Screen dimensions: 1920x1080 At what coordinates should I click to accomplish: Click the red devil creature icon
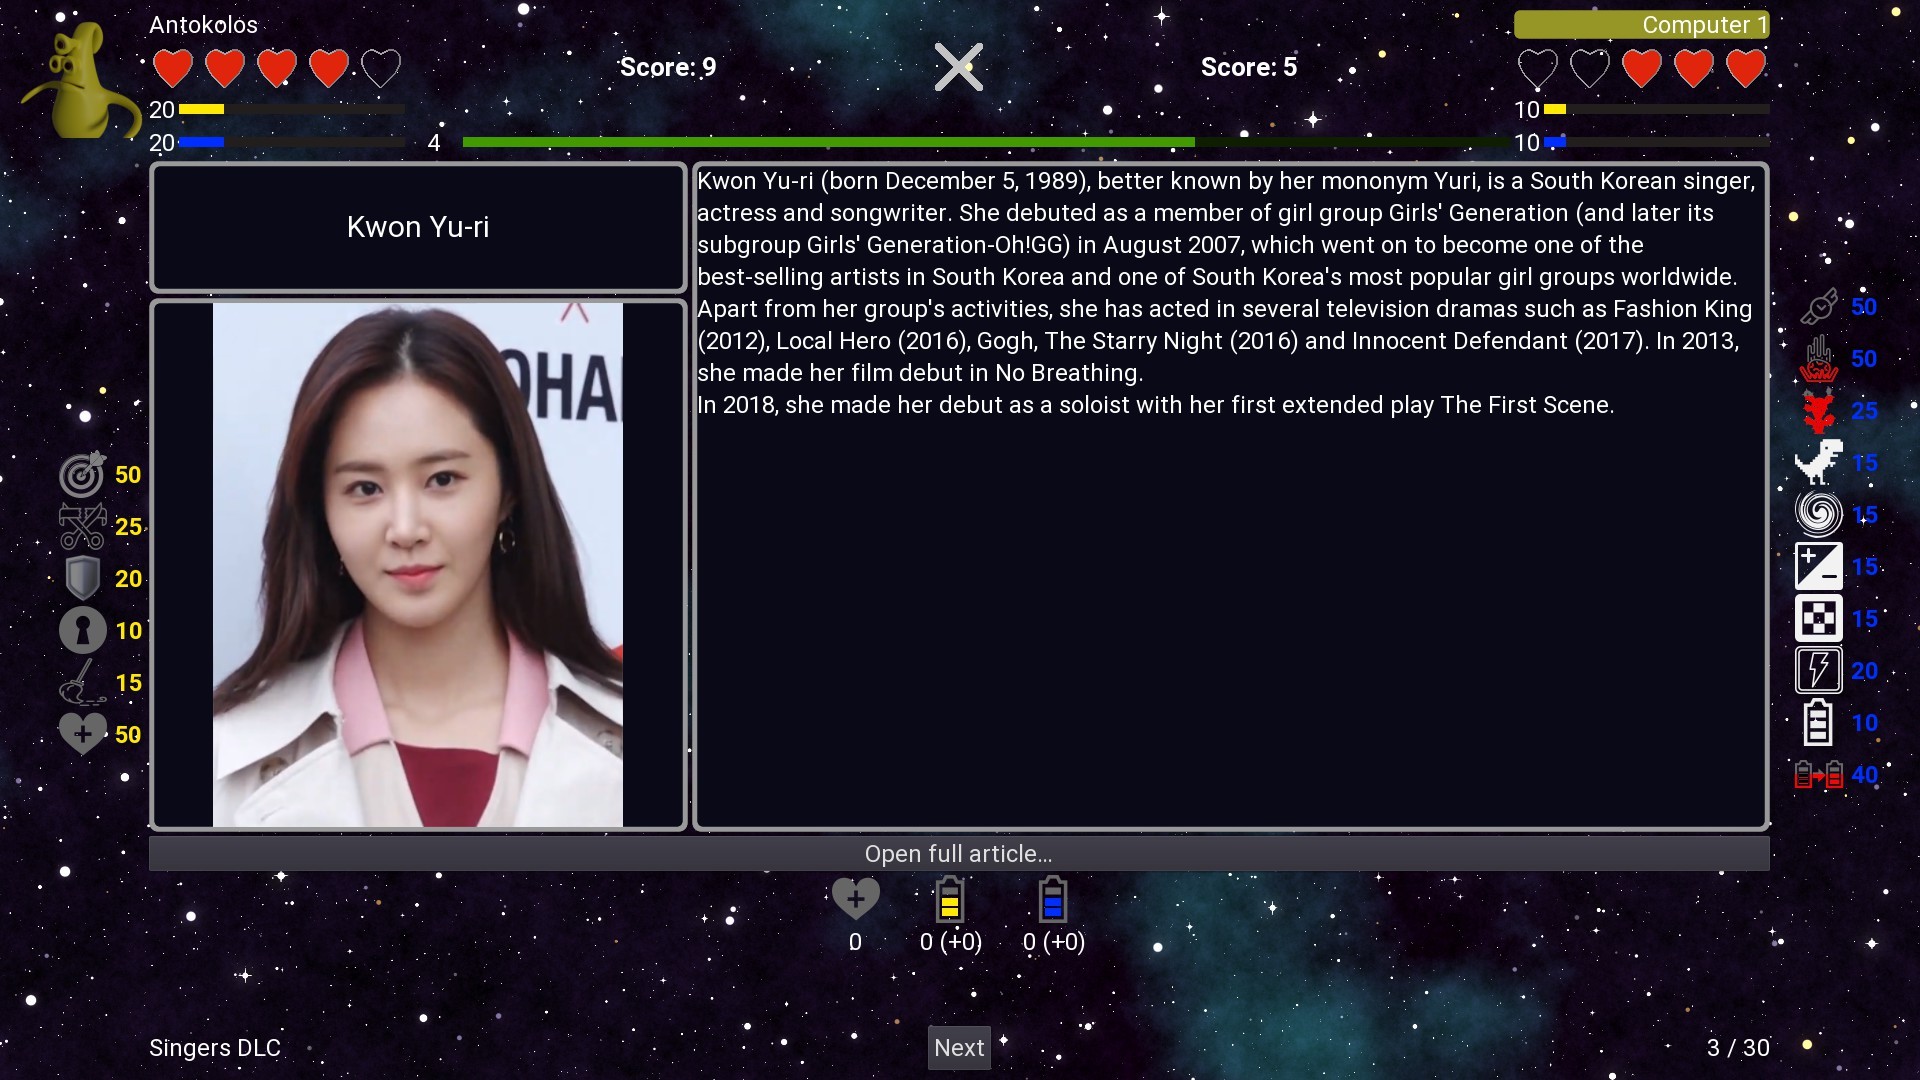(x=1820, y=411)
